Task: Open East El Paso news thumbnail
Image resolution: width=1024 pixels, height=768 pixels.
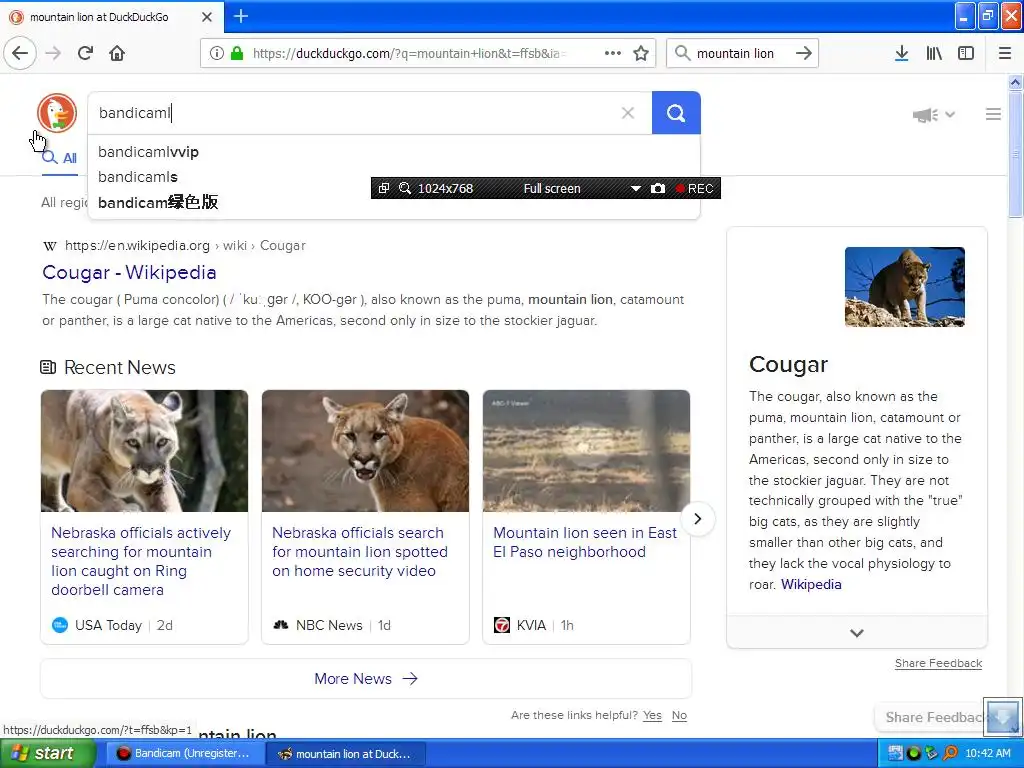Action: (586, 451)
